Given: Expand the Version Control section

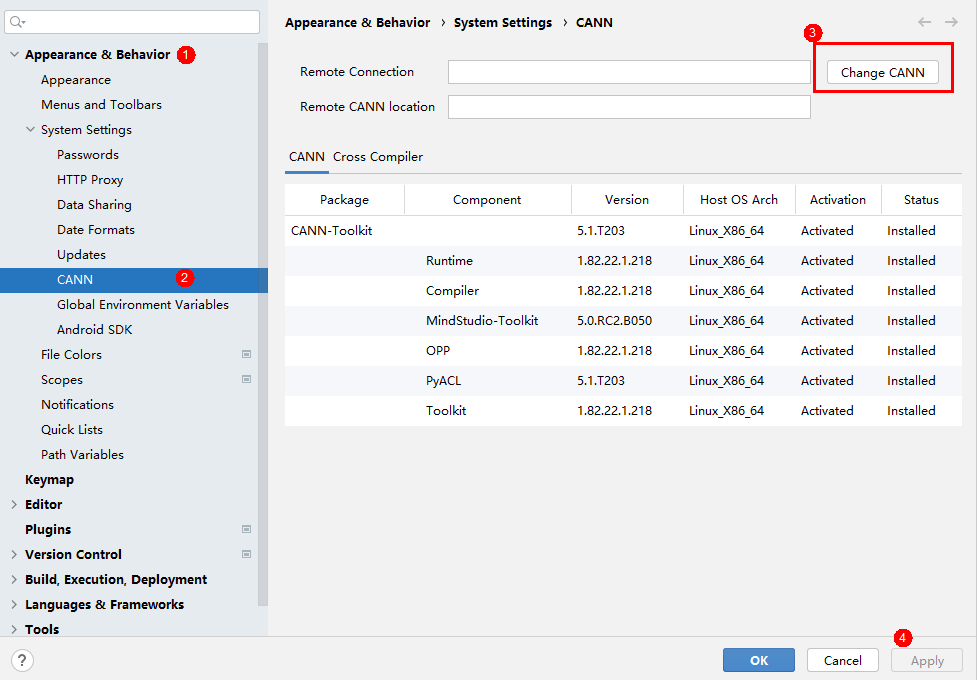Looking at the screenshot, I should click(14, 554).
